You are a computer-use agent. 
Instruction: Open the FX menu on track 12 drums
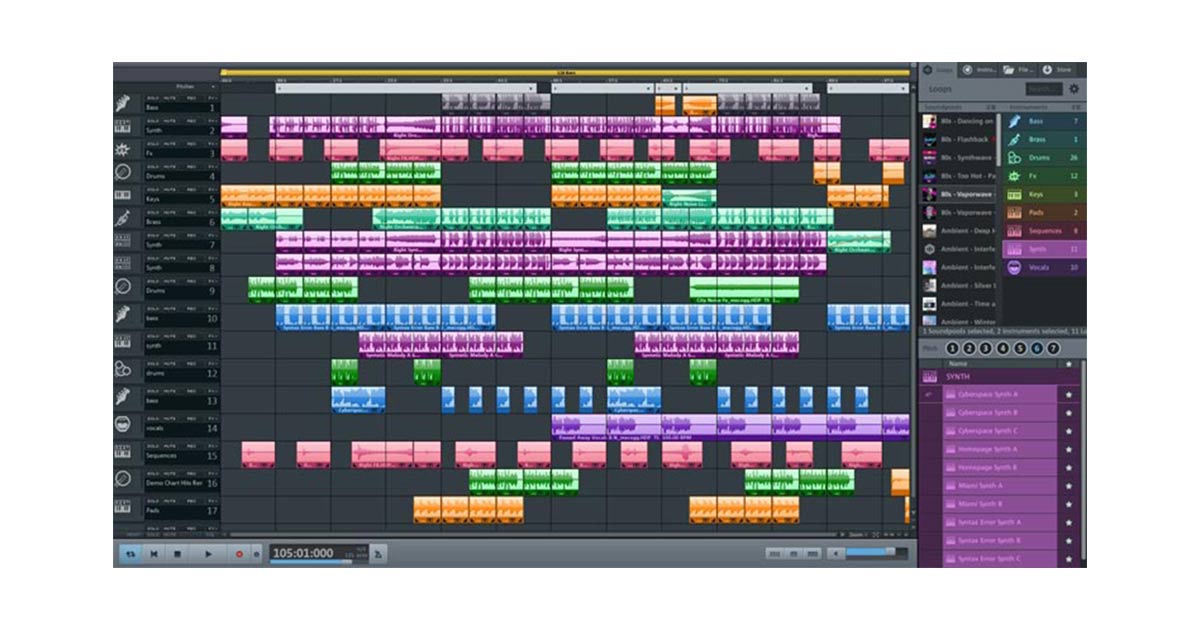point(211,363)
